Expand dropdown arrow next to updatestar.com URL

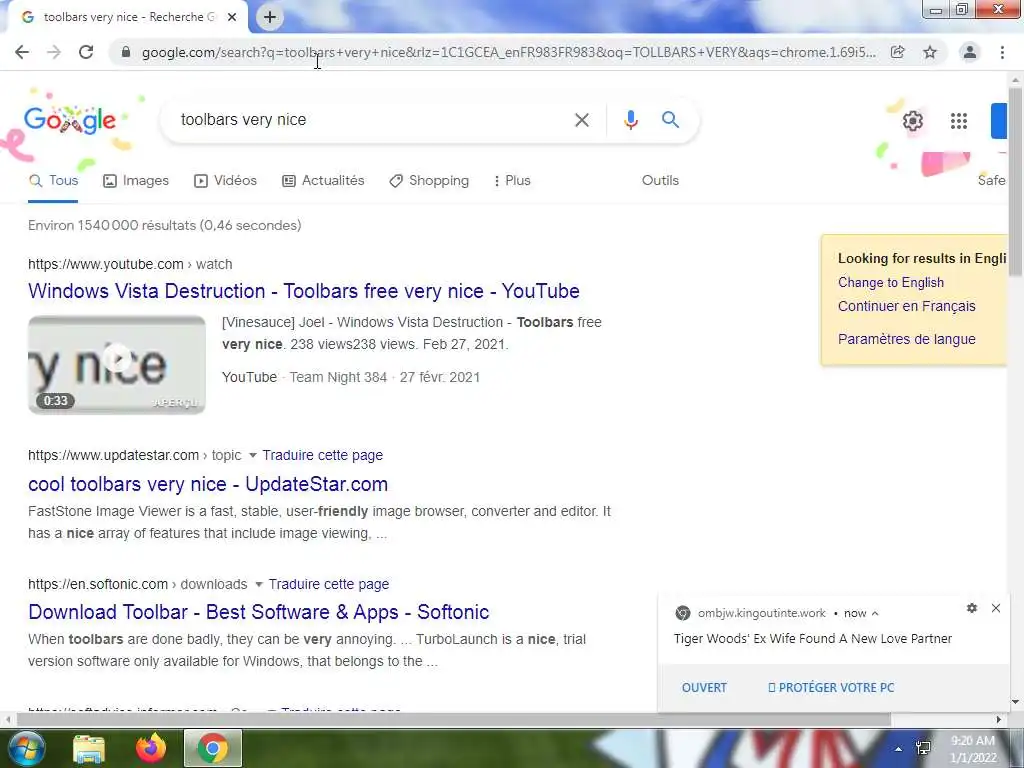253,455
